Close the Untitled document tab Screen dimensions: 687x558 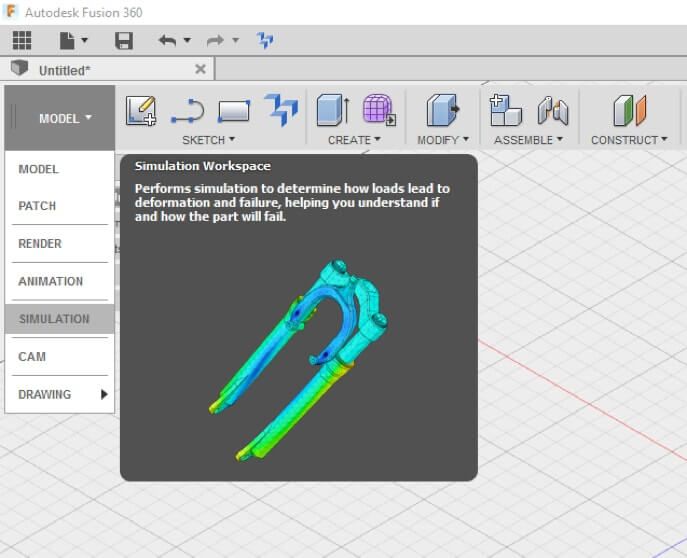(200, 69)
